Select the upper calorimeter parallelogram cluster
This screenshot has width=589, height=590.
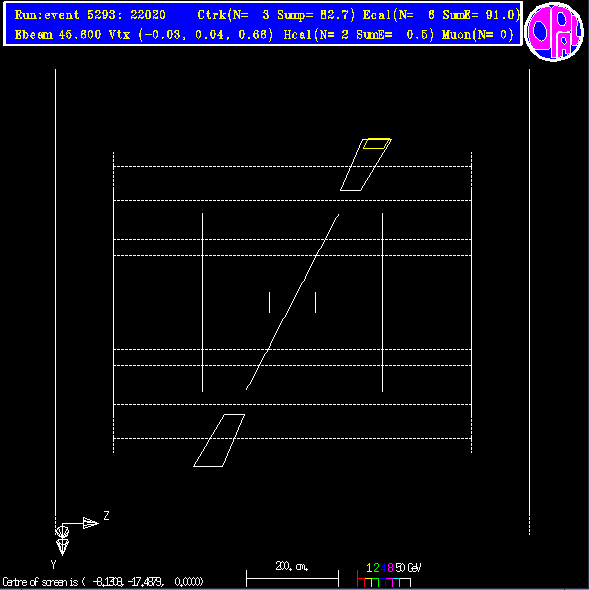click(x=366, y=165)
